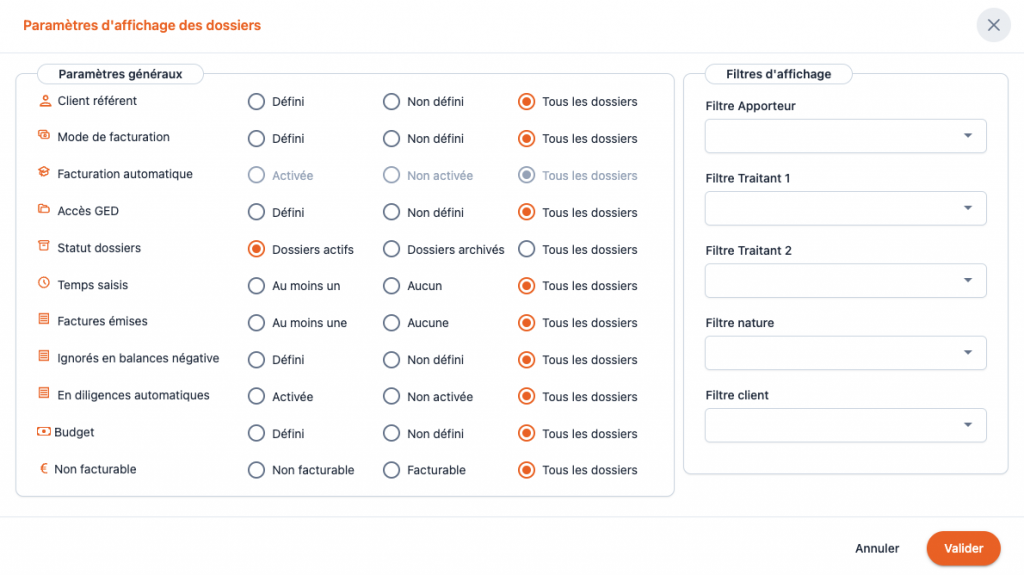
Task: Close the Paramètres d'affichage dialog
Action: coord(993,25)
